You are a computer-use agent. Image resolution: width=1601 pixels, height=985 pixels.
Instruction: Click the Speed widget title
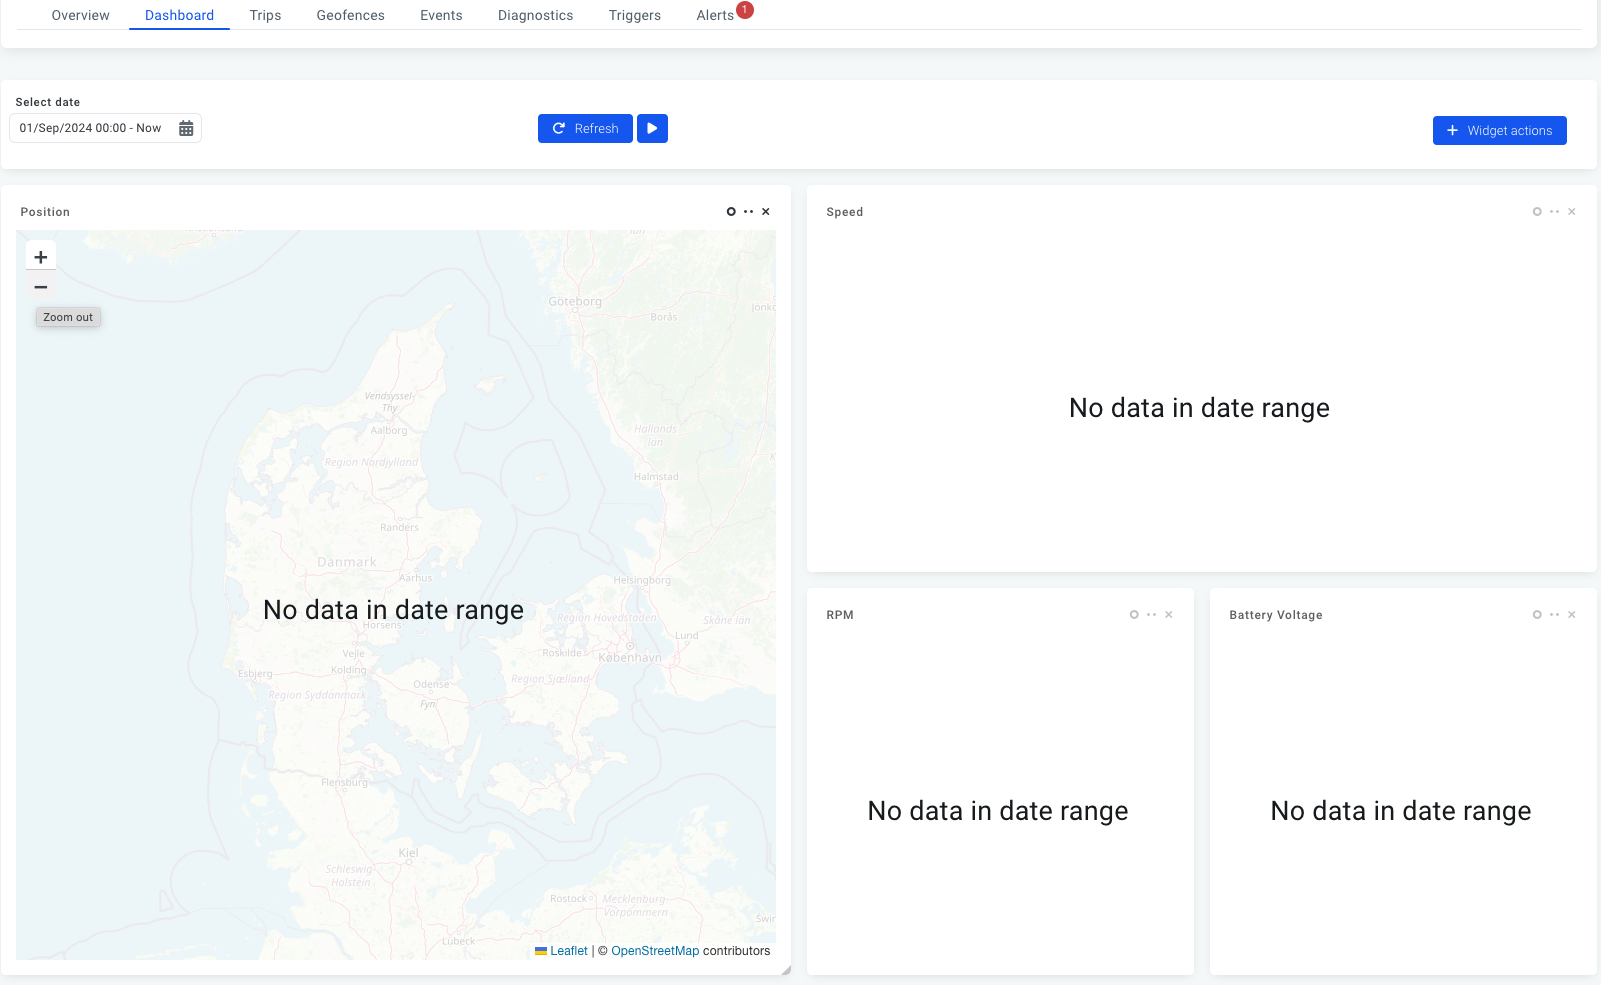(x=845, y=212)
